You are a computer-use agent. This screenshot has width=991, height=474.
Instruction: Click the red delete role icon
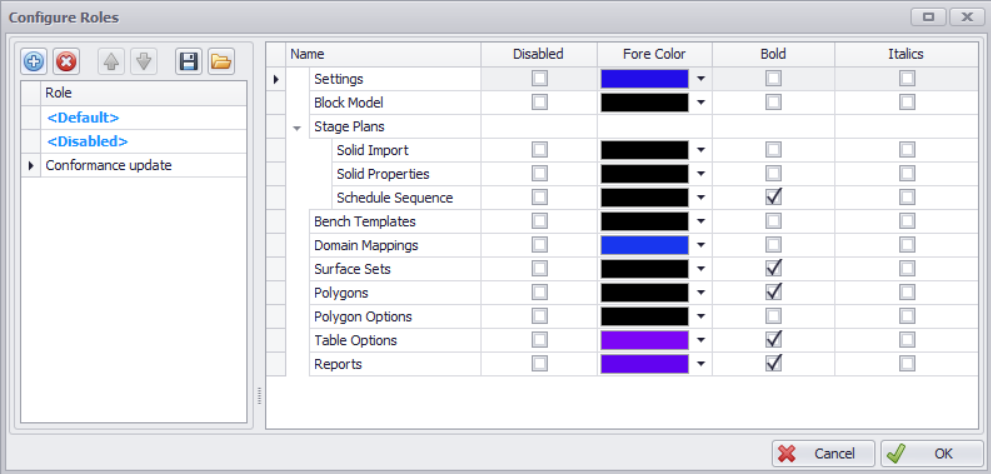click(x=66, y=62)
